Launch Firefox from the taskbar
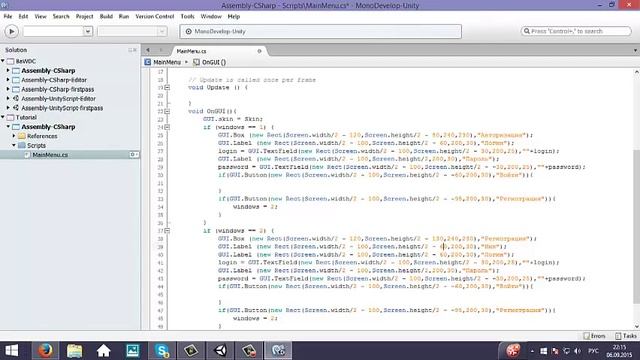 pos(45,351)
